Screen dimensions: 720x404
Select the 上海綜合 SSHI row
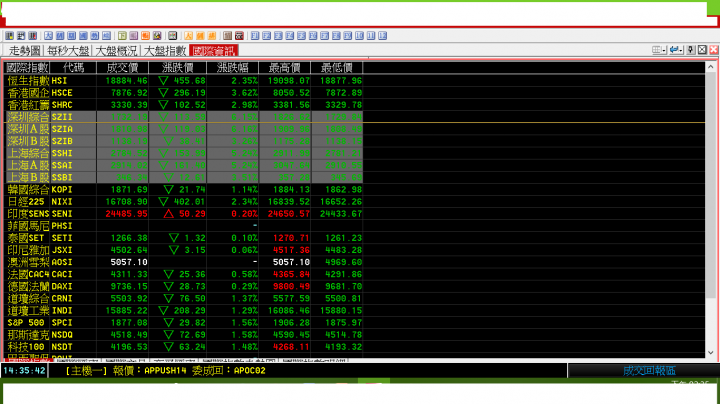pyautogui.click(x=184, y=153)
